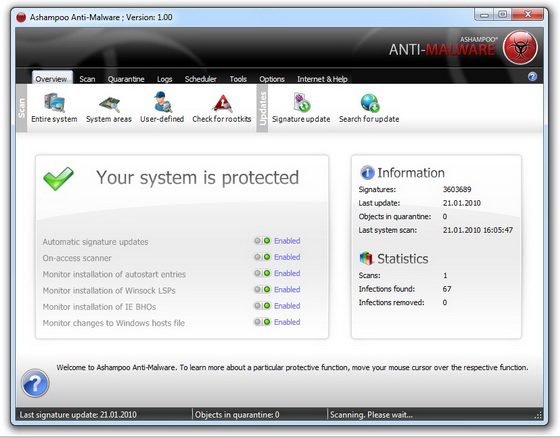The width and height of the screenshot is (560, 438).
Task: Click Enabled link for Winsock LSPs
Action: [x=287, y=289]
